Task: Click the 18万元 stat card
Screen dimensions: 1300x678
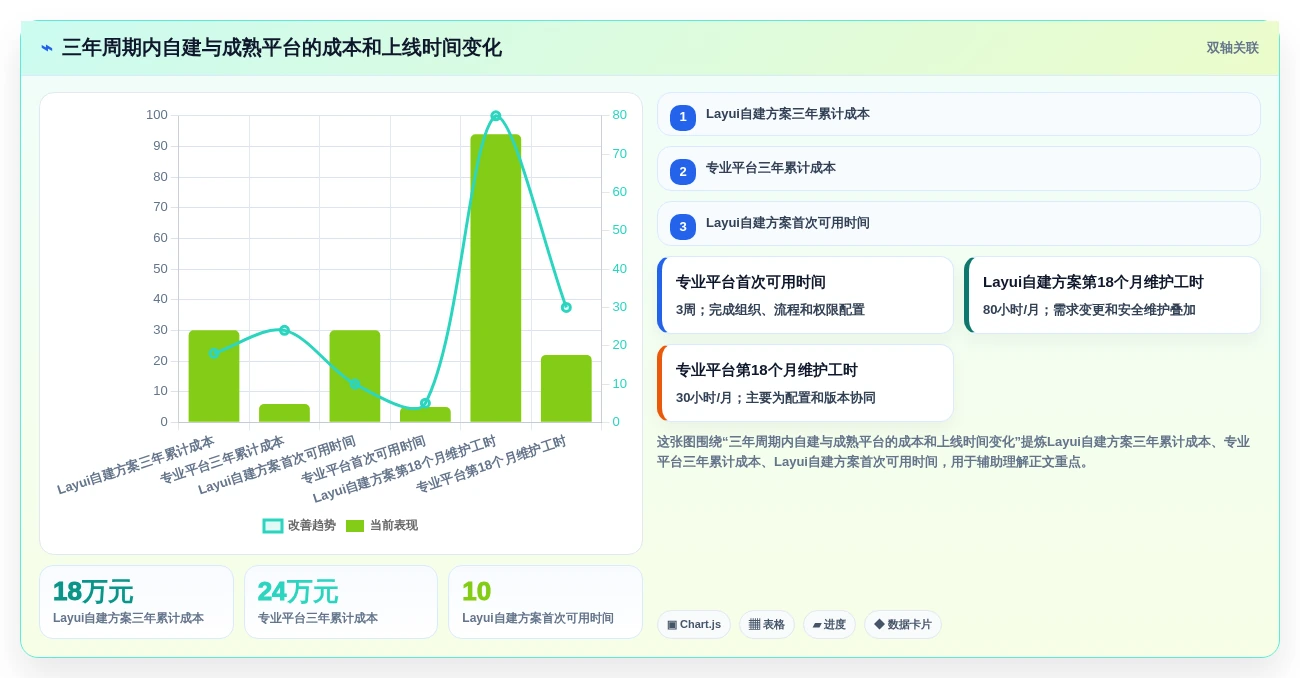Action: pos(136,602)
